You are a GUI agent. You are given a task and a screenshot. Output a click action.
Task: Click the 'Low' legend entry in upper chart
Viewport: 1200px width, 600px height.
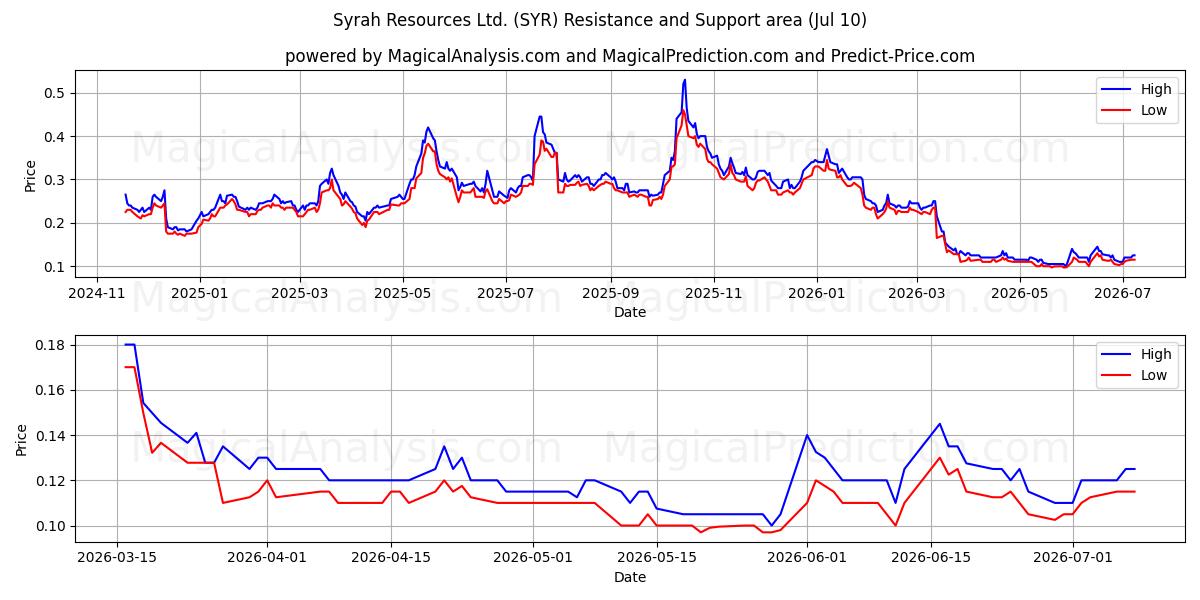point(1154,110)
